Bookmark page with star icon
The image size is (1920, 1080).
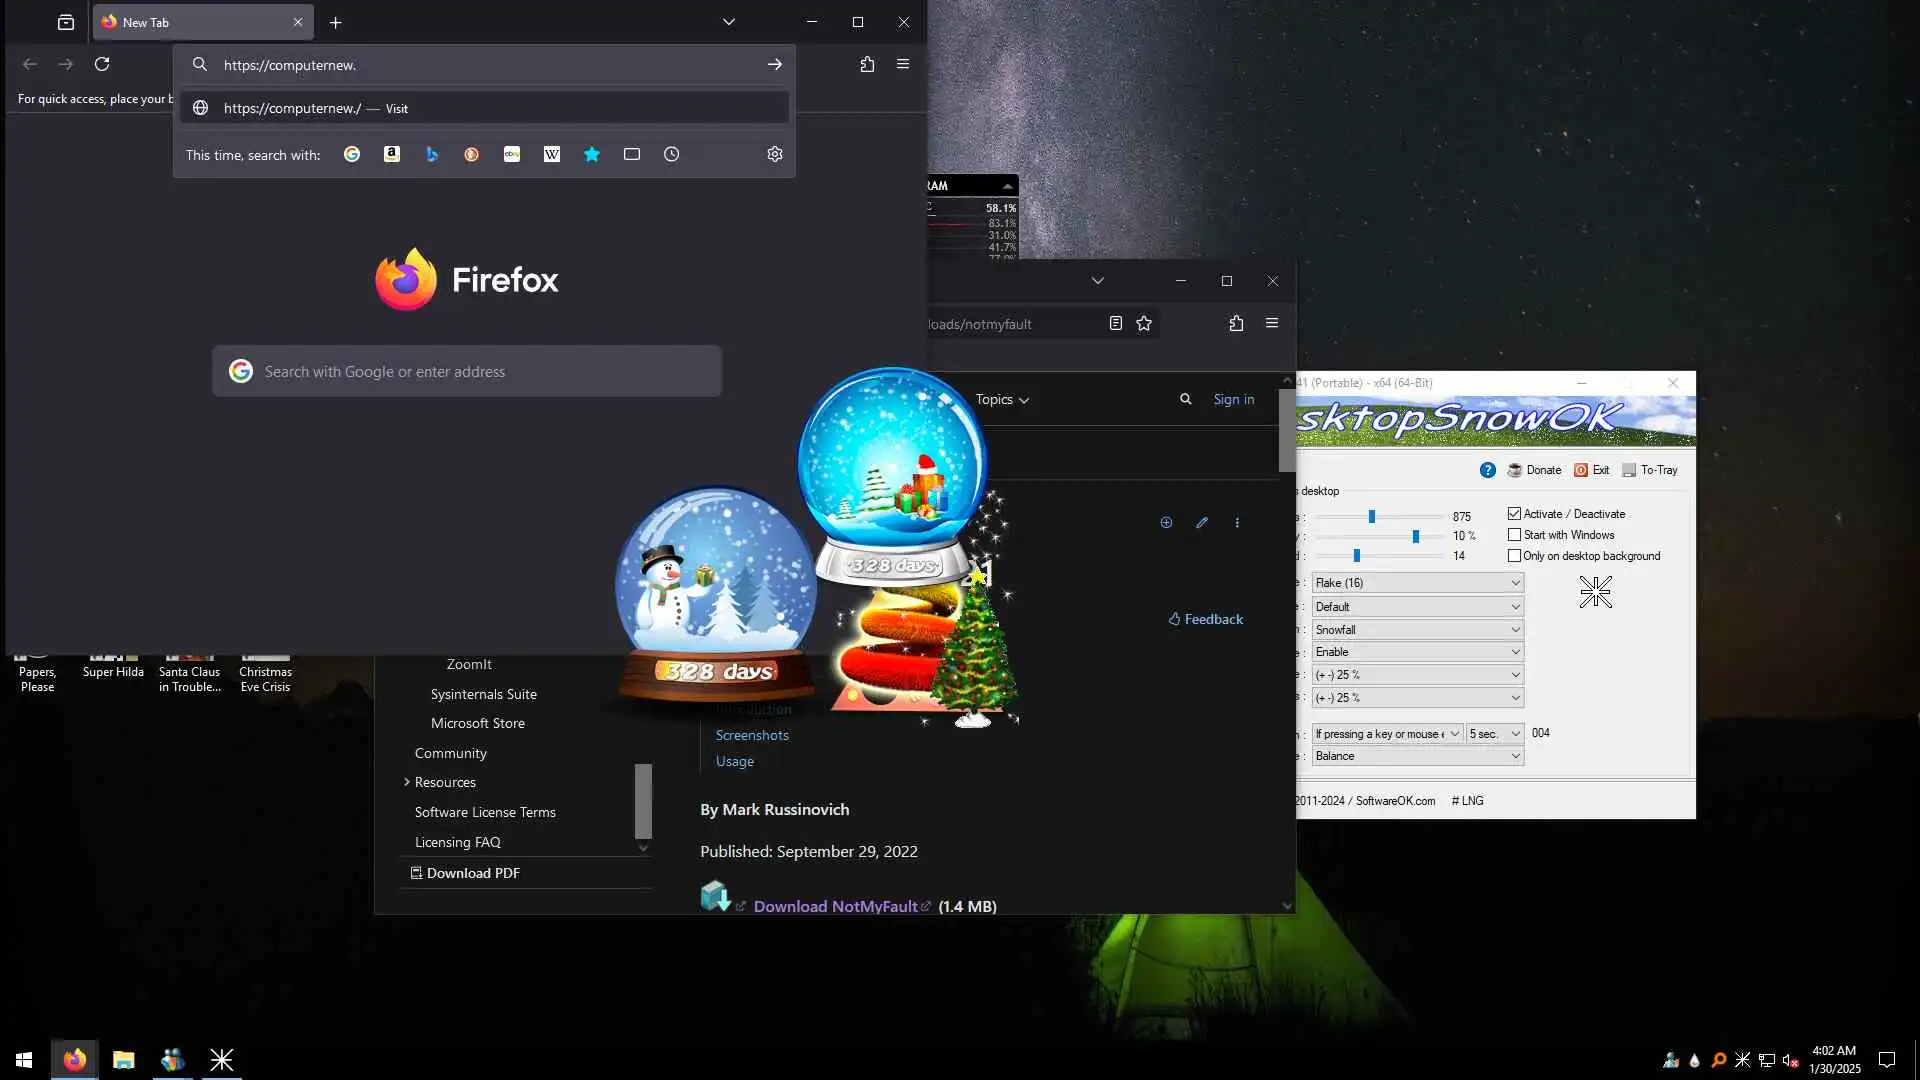pos(1144,323)
